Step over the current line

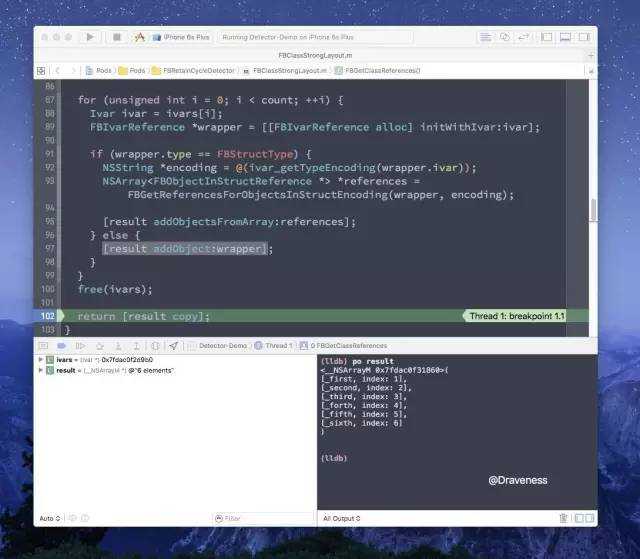[100, 346]
